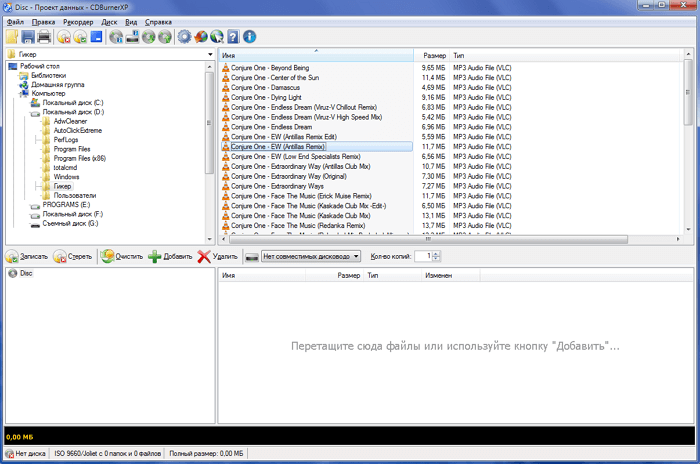Screen dimensions: 700x464
Task: Click the red X Удалить icon
Action: [204, 257]
